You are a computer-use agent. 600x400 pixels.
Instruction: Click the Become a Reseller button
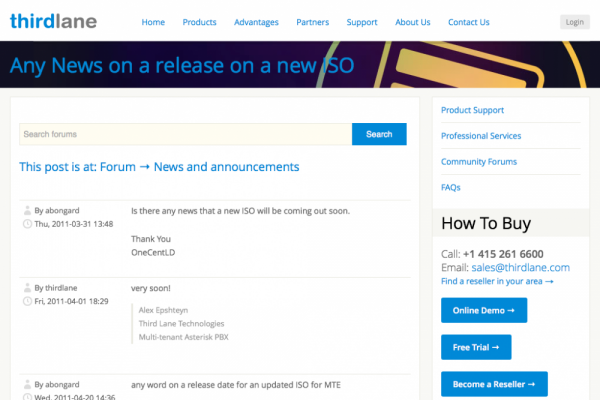point(494,384)
